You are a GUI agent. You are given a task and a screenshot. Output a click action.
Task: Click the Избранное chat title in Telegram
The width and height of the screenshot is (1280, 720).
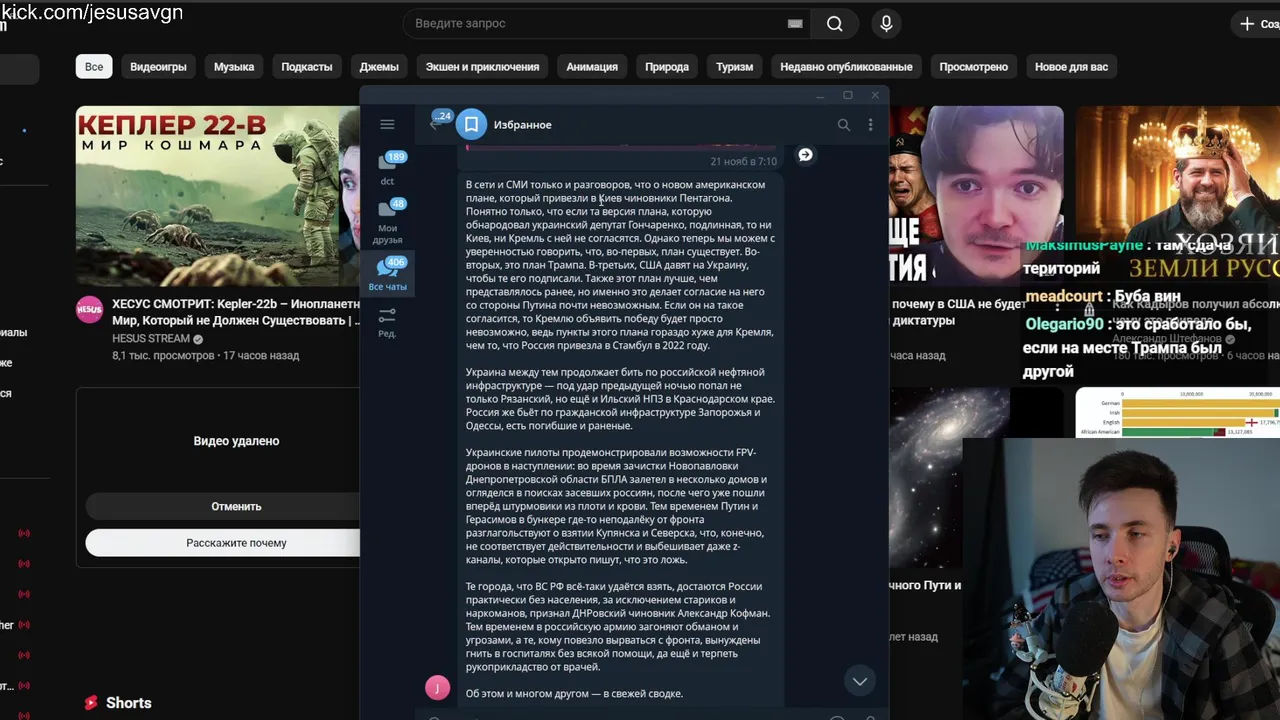(522, 125)
